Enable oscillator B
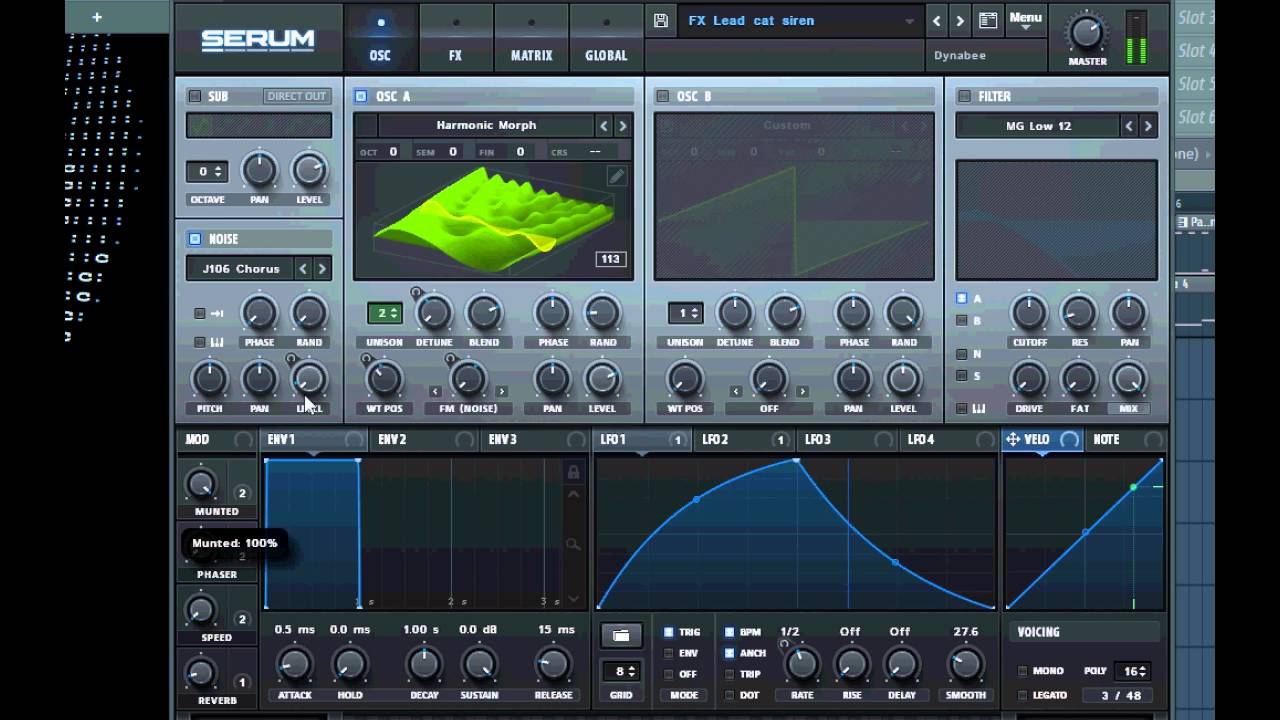This screenshot has width=1280, height=720. pyautogui.click(x=662, y=96)
